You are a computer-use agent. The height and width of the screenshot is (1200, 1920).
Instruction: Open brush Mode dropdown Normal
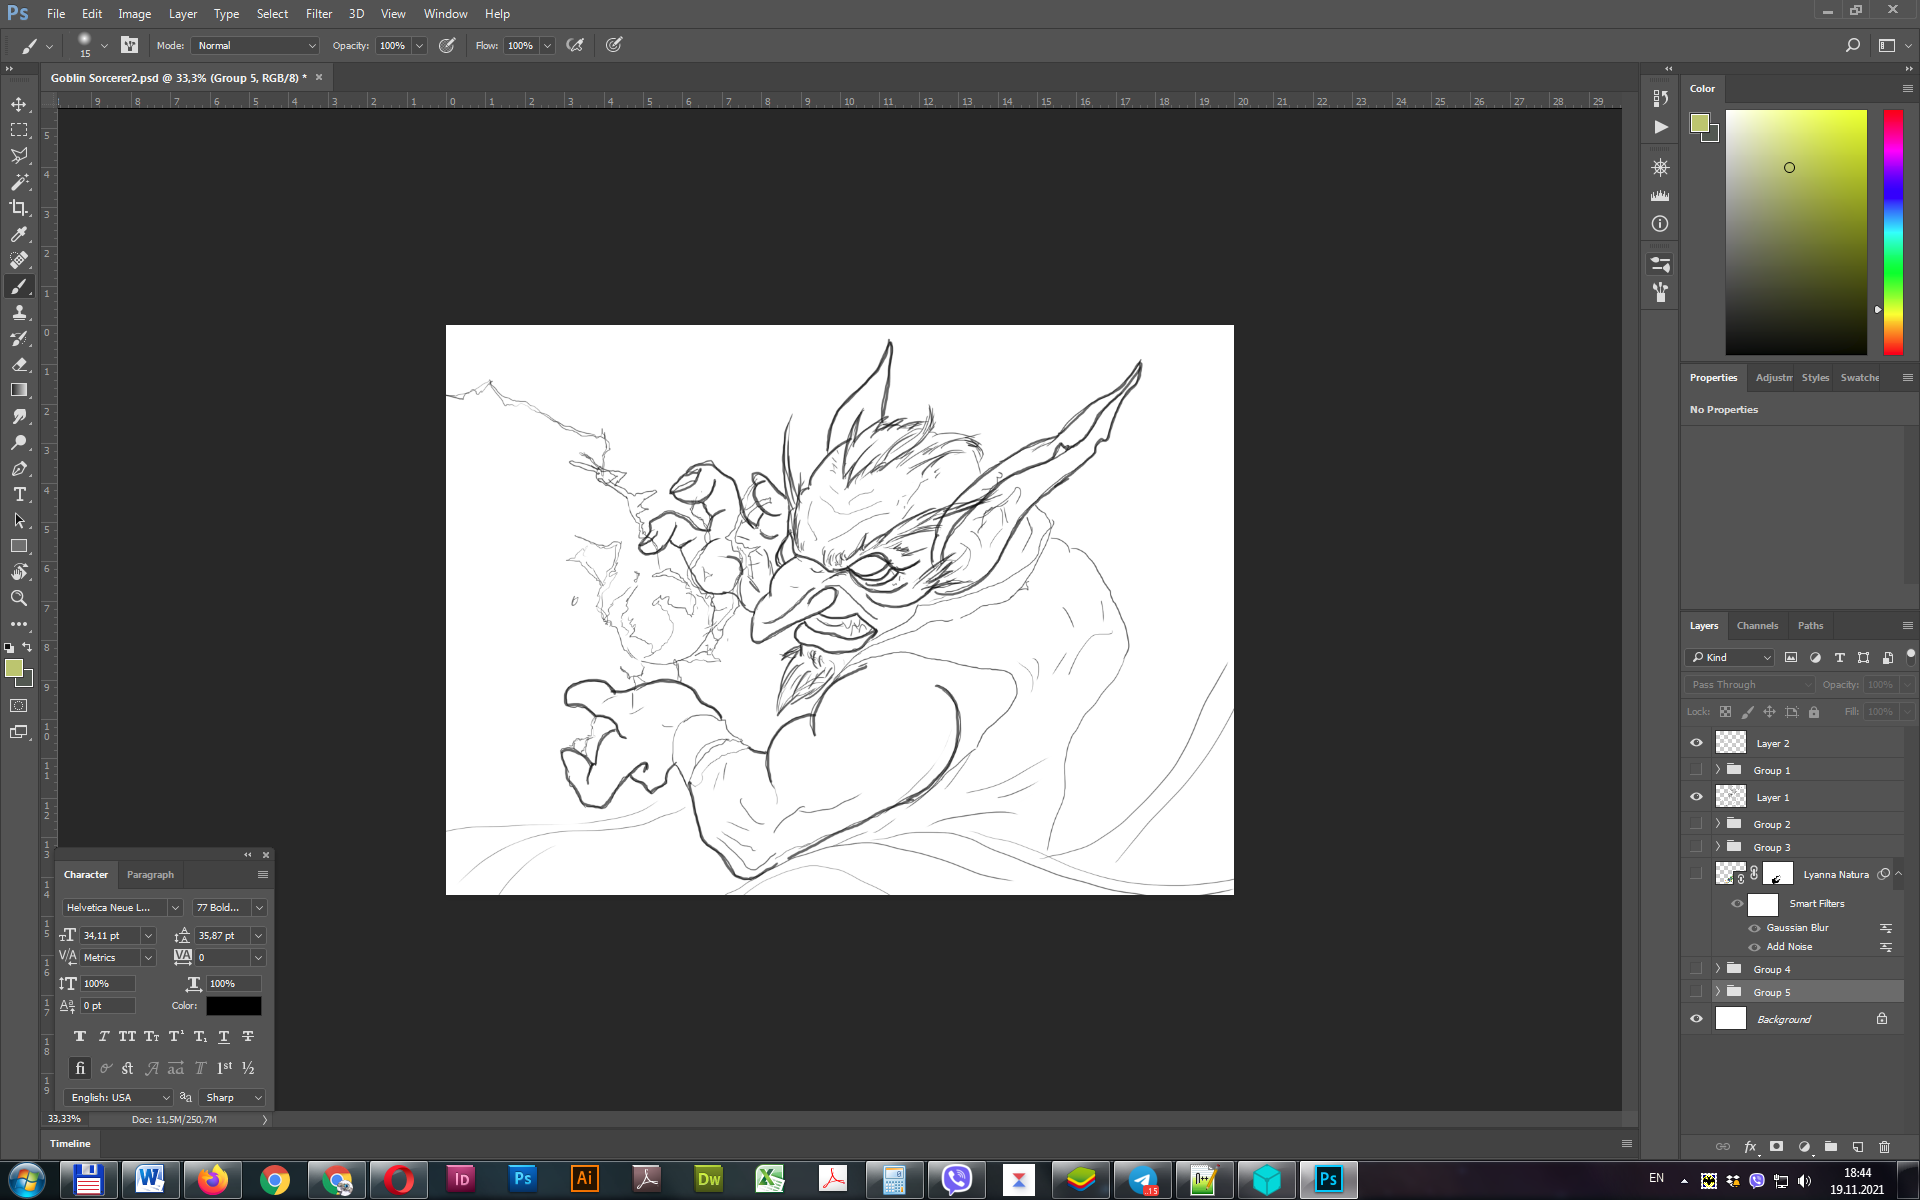[256, 45]
